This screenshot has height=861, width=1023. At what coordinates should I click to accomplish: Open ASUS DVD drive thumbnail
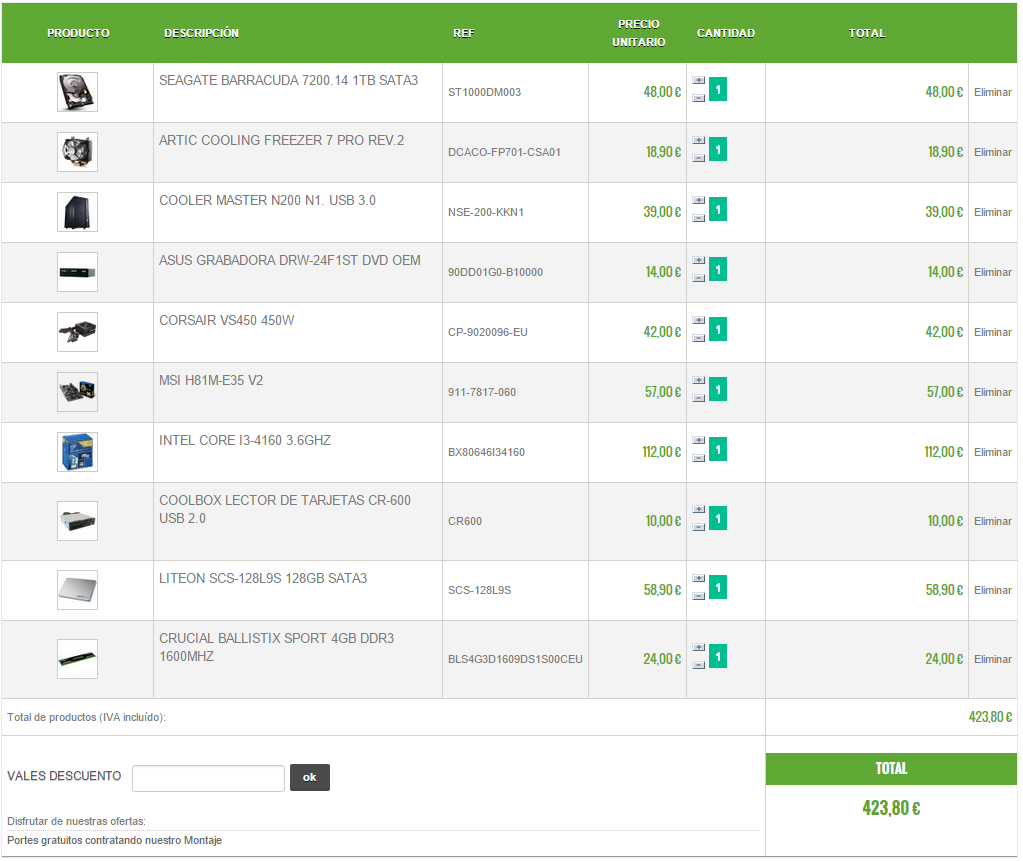(x=78, y=272)
